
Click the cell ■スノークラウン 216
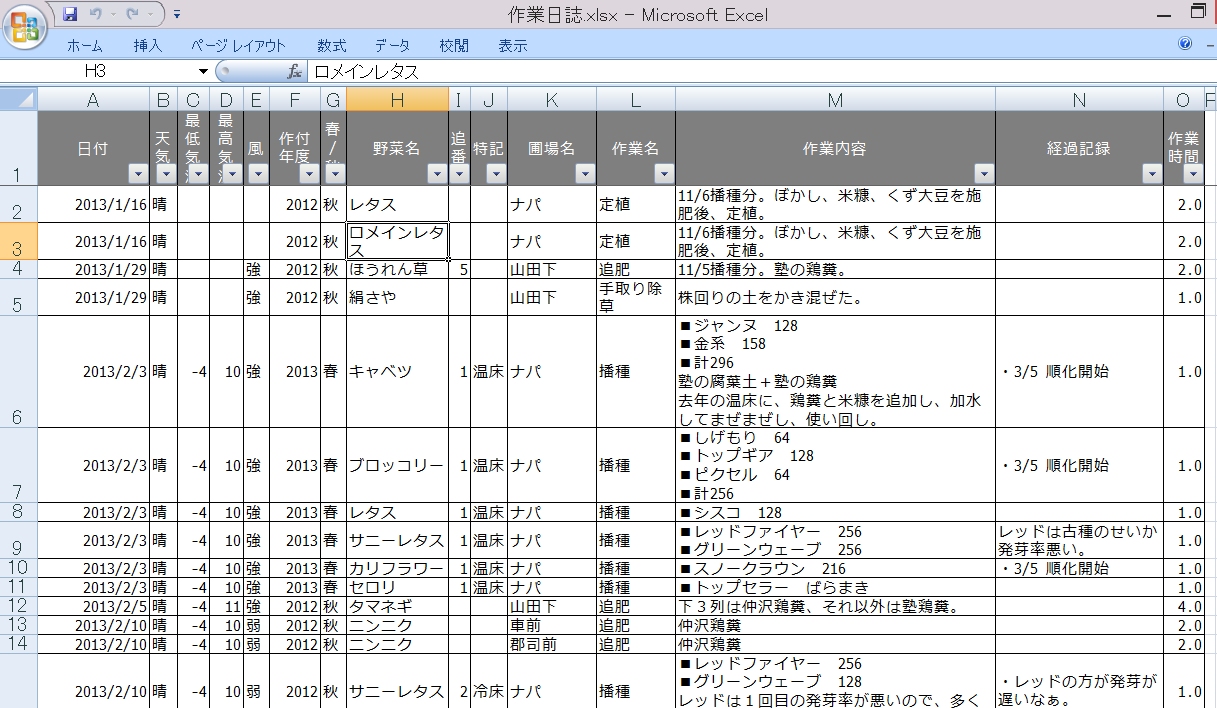pos(836,569)
